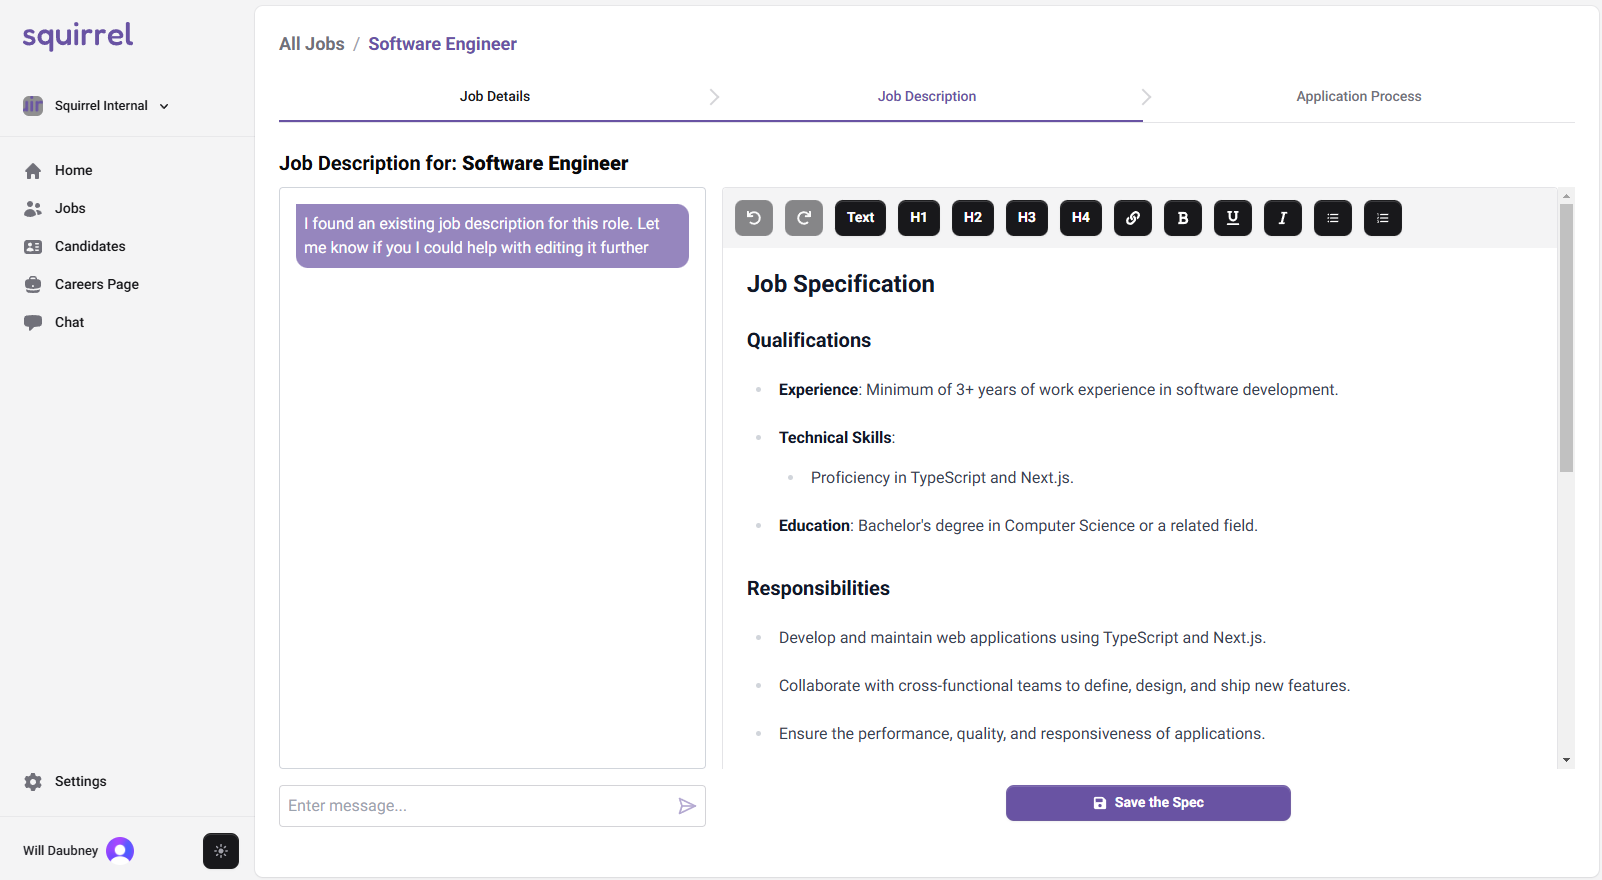This screenshot has width=1602, height=880.
Task: Apply numbered list formatting
Action: tap(1383, 218)
